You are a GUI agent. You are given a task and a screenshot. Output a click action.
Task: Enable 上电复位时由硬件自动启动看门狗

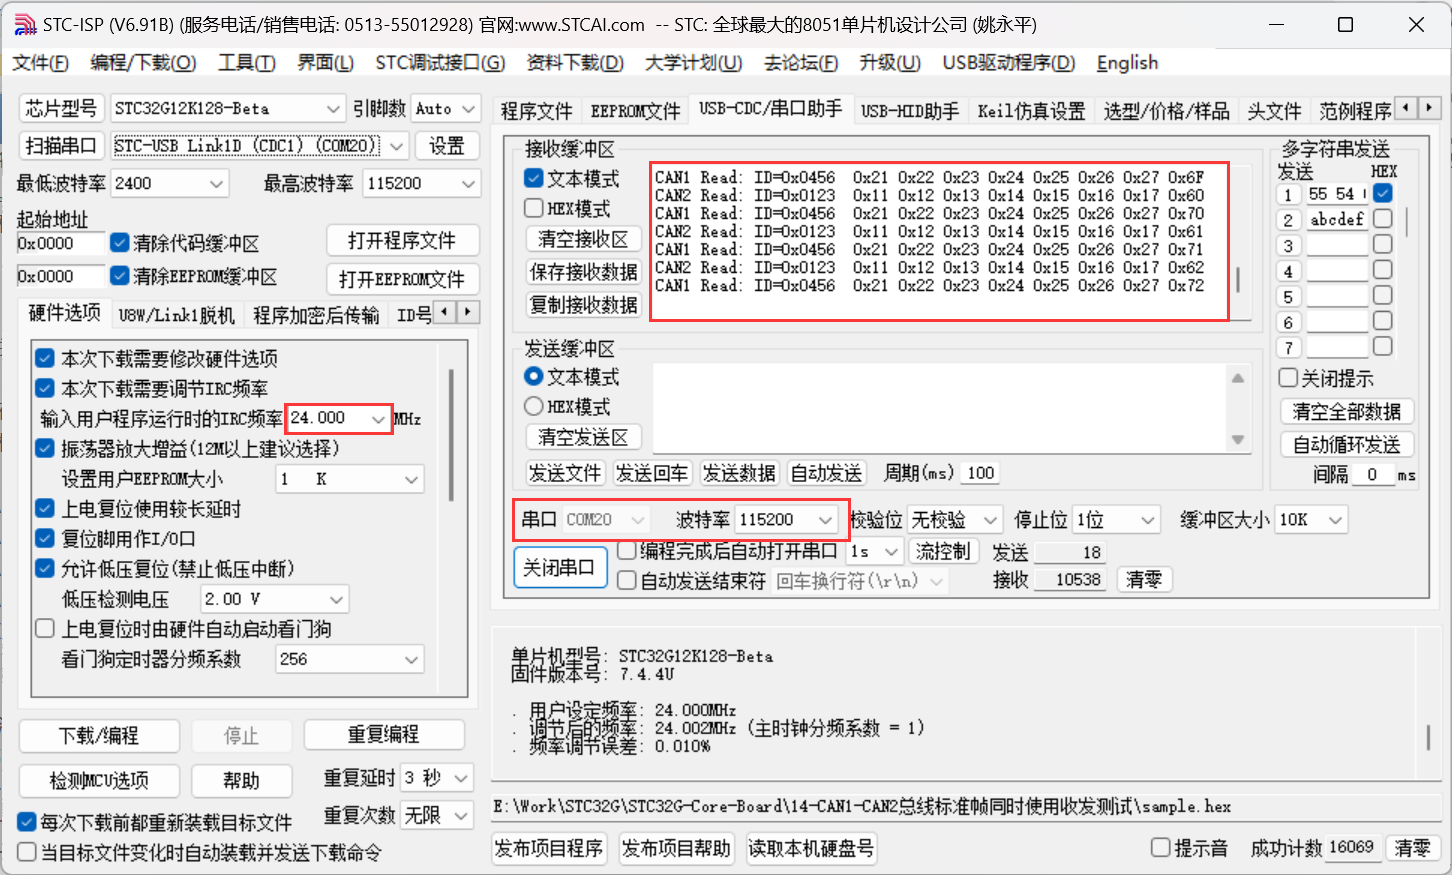[45, 629]
